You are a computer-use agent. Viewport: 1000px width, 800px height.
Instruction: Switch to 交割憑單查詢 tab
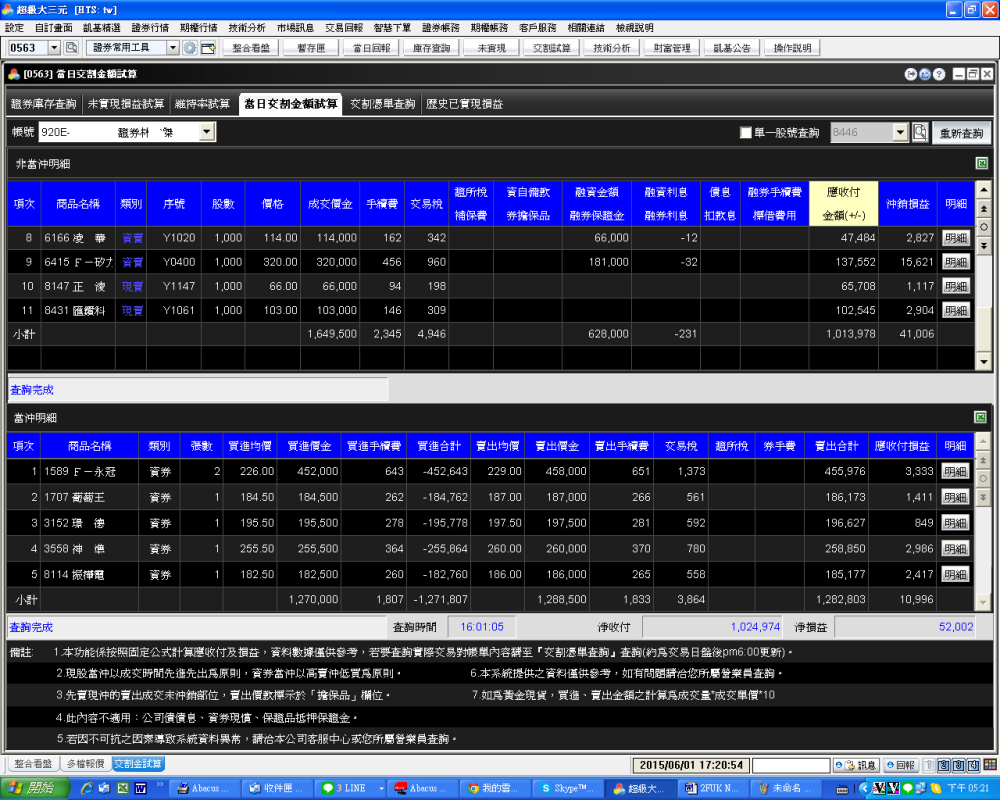pos(382,104)
